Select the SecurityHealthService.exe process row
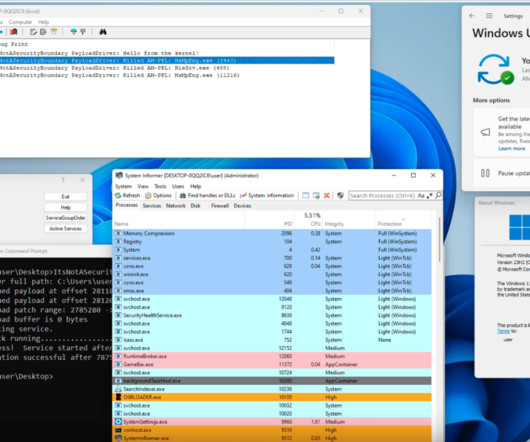530x442 pixels. point(272,315)
